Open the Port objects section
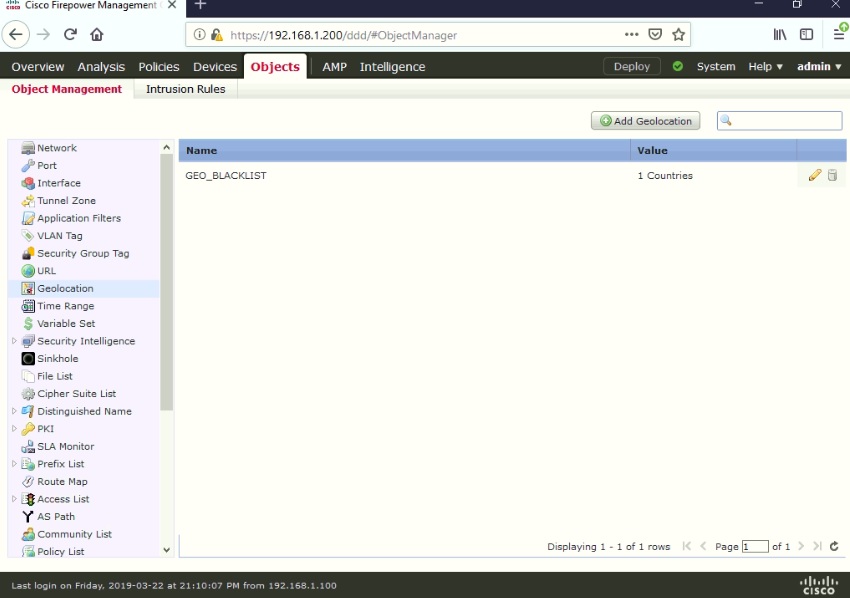Image resolution: width=850 pixels, height=598 pixels. pyautogui.click(x=29, y=165)
